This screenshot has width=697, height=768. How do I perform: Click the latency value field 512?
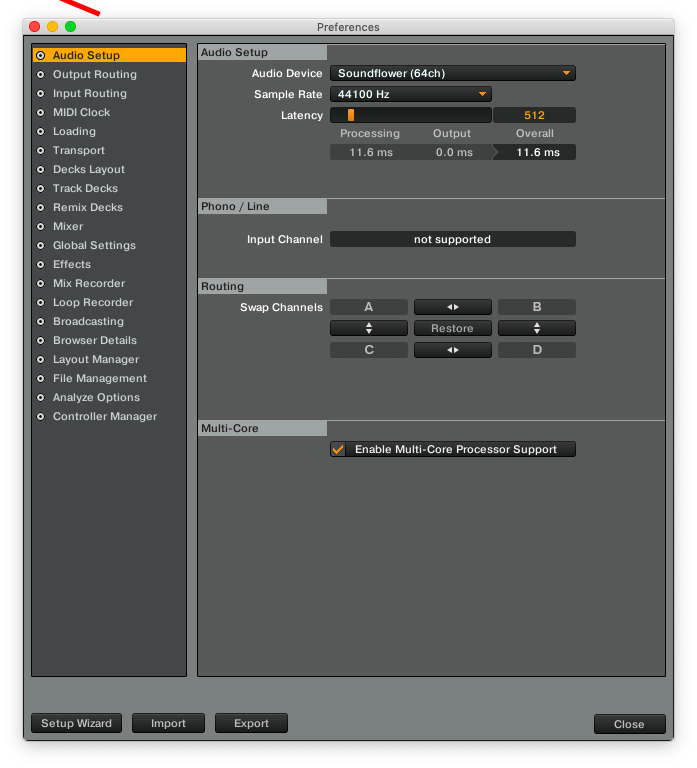[534, 115]
